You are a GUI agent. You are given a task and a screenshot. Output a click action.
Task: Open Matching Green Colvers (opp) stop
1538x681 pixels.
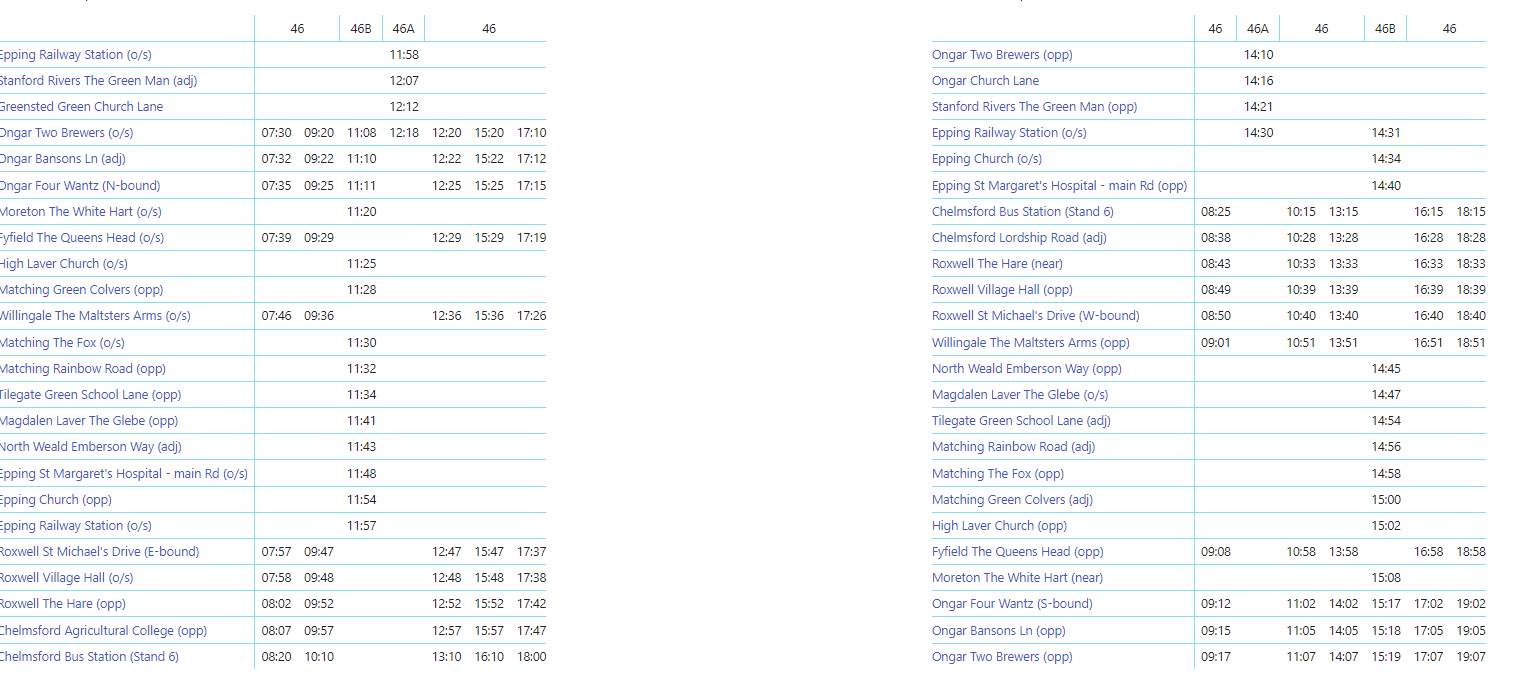(x=81, y=290)
